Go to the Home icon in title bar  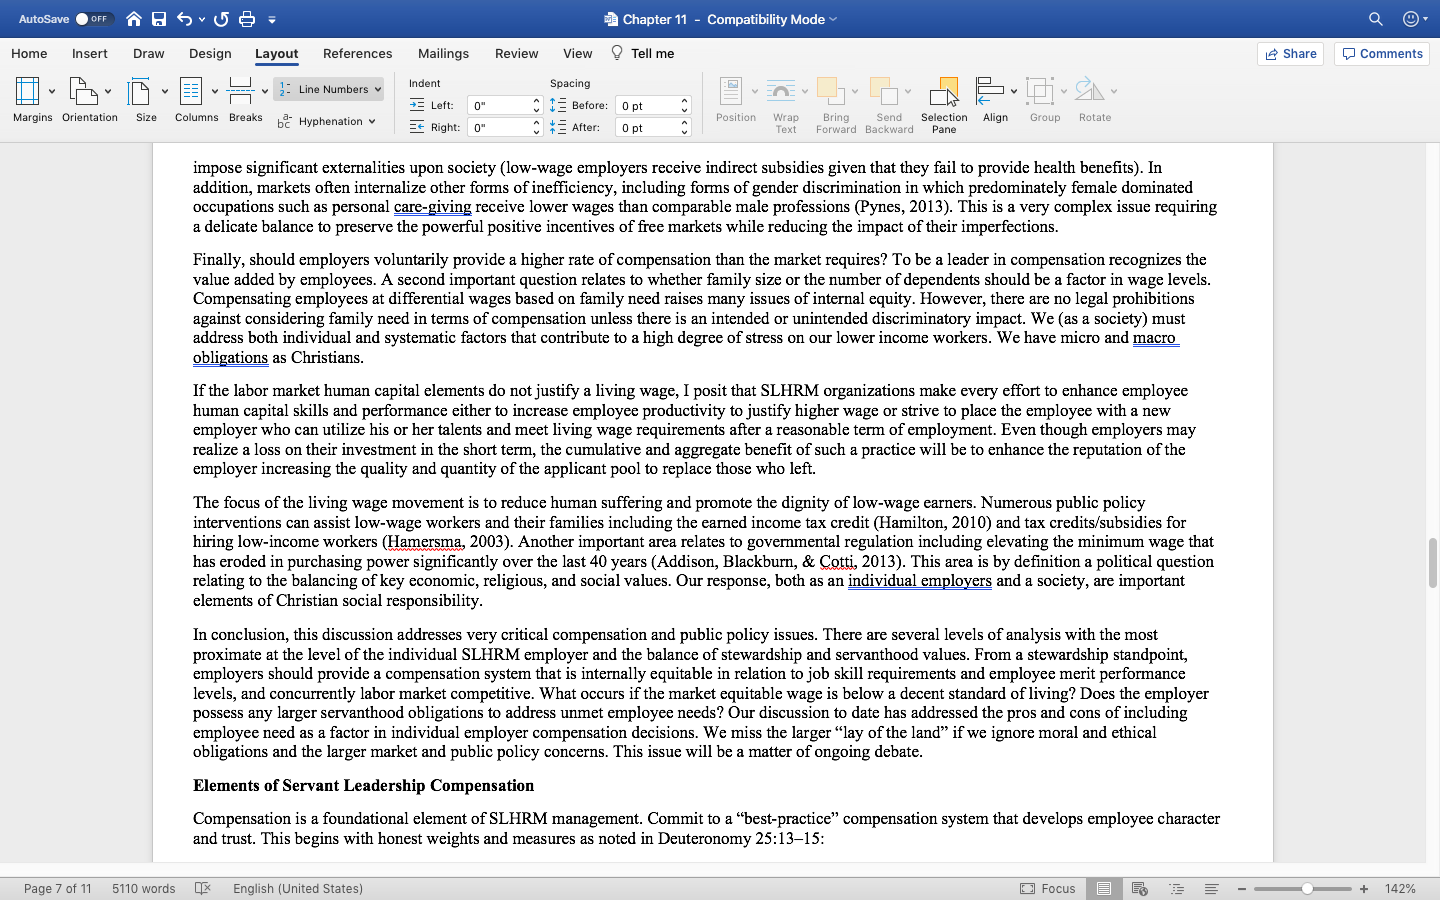134,19
